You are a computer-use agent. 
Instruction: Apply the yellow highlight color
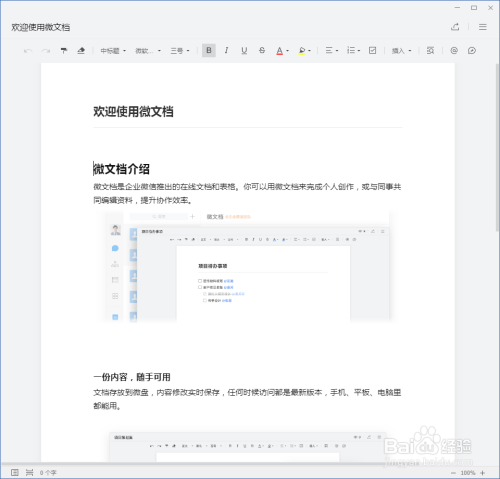coord(302,51)
